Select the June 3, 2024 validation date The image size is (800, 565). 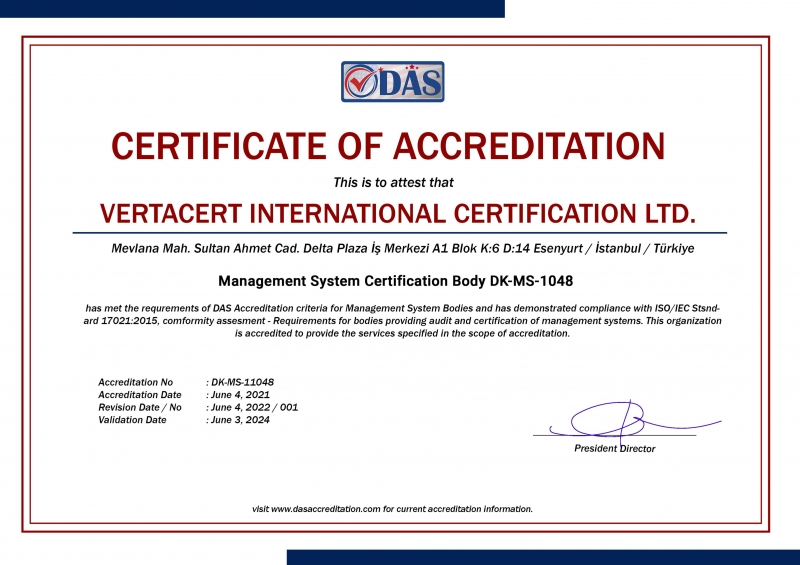pyautogui.click(x=240, y=420)
